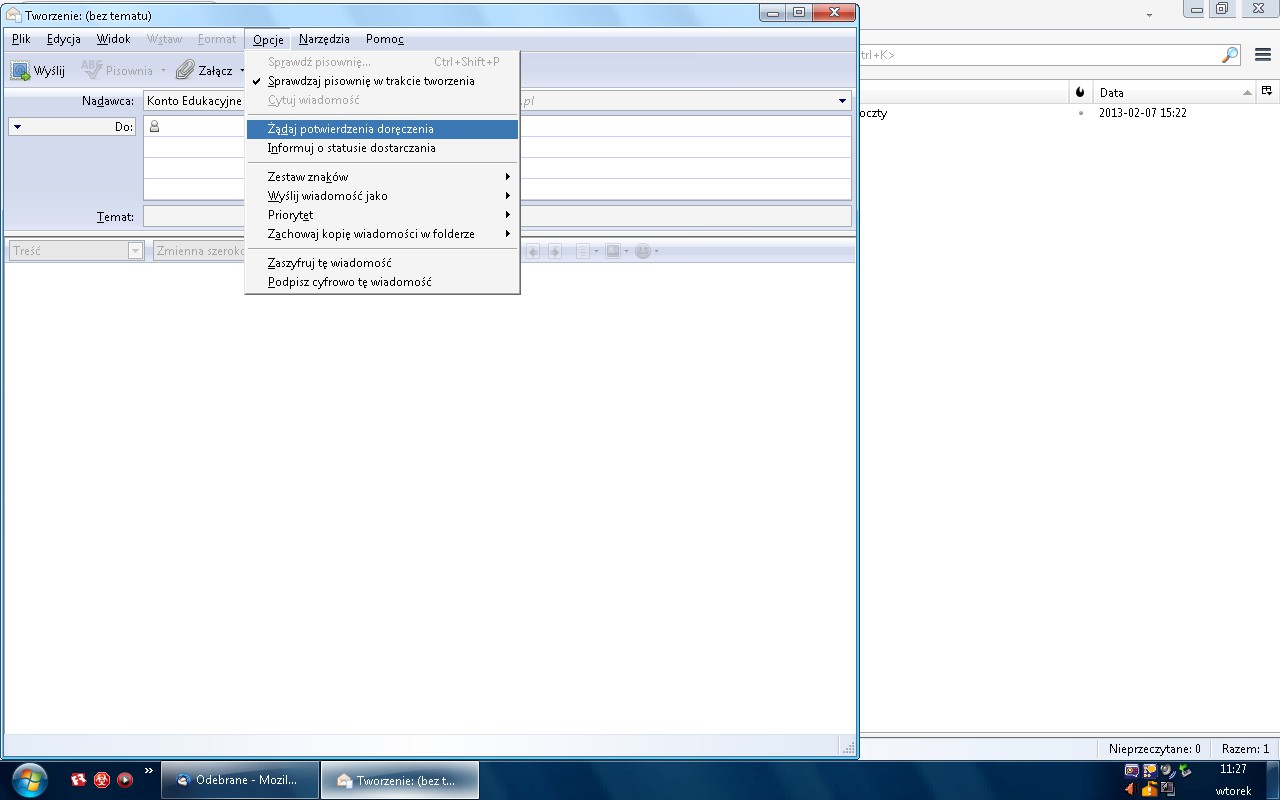Click Nieprzeczytane: 0 in status bar
This screenshot has height=800, width=1280.
tap(1155, 749)
